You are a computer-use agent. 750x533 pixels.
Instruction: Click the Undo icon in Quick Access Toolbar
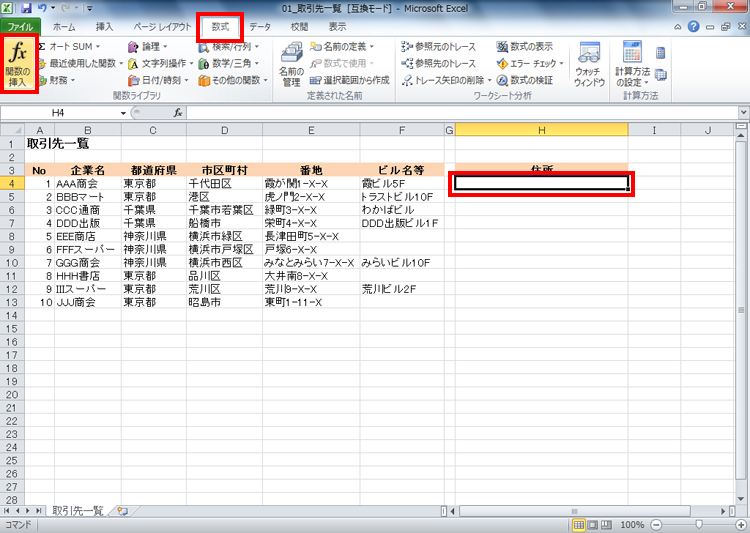42,8
